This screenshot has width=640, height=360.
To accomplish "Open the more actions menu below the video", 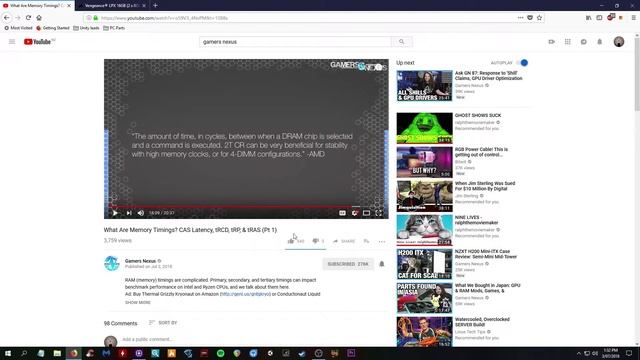I will point(382,241).
